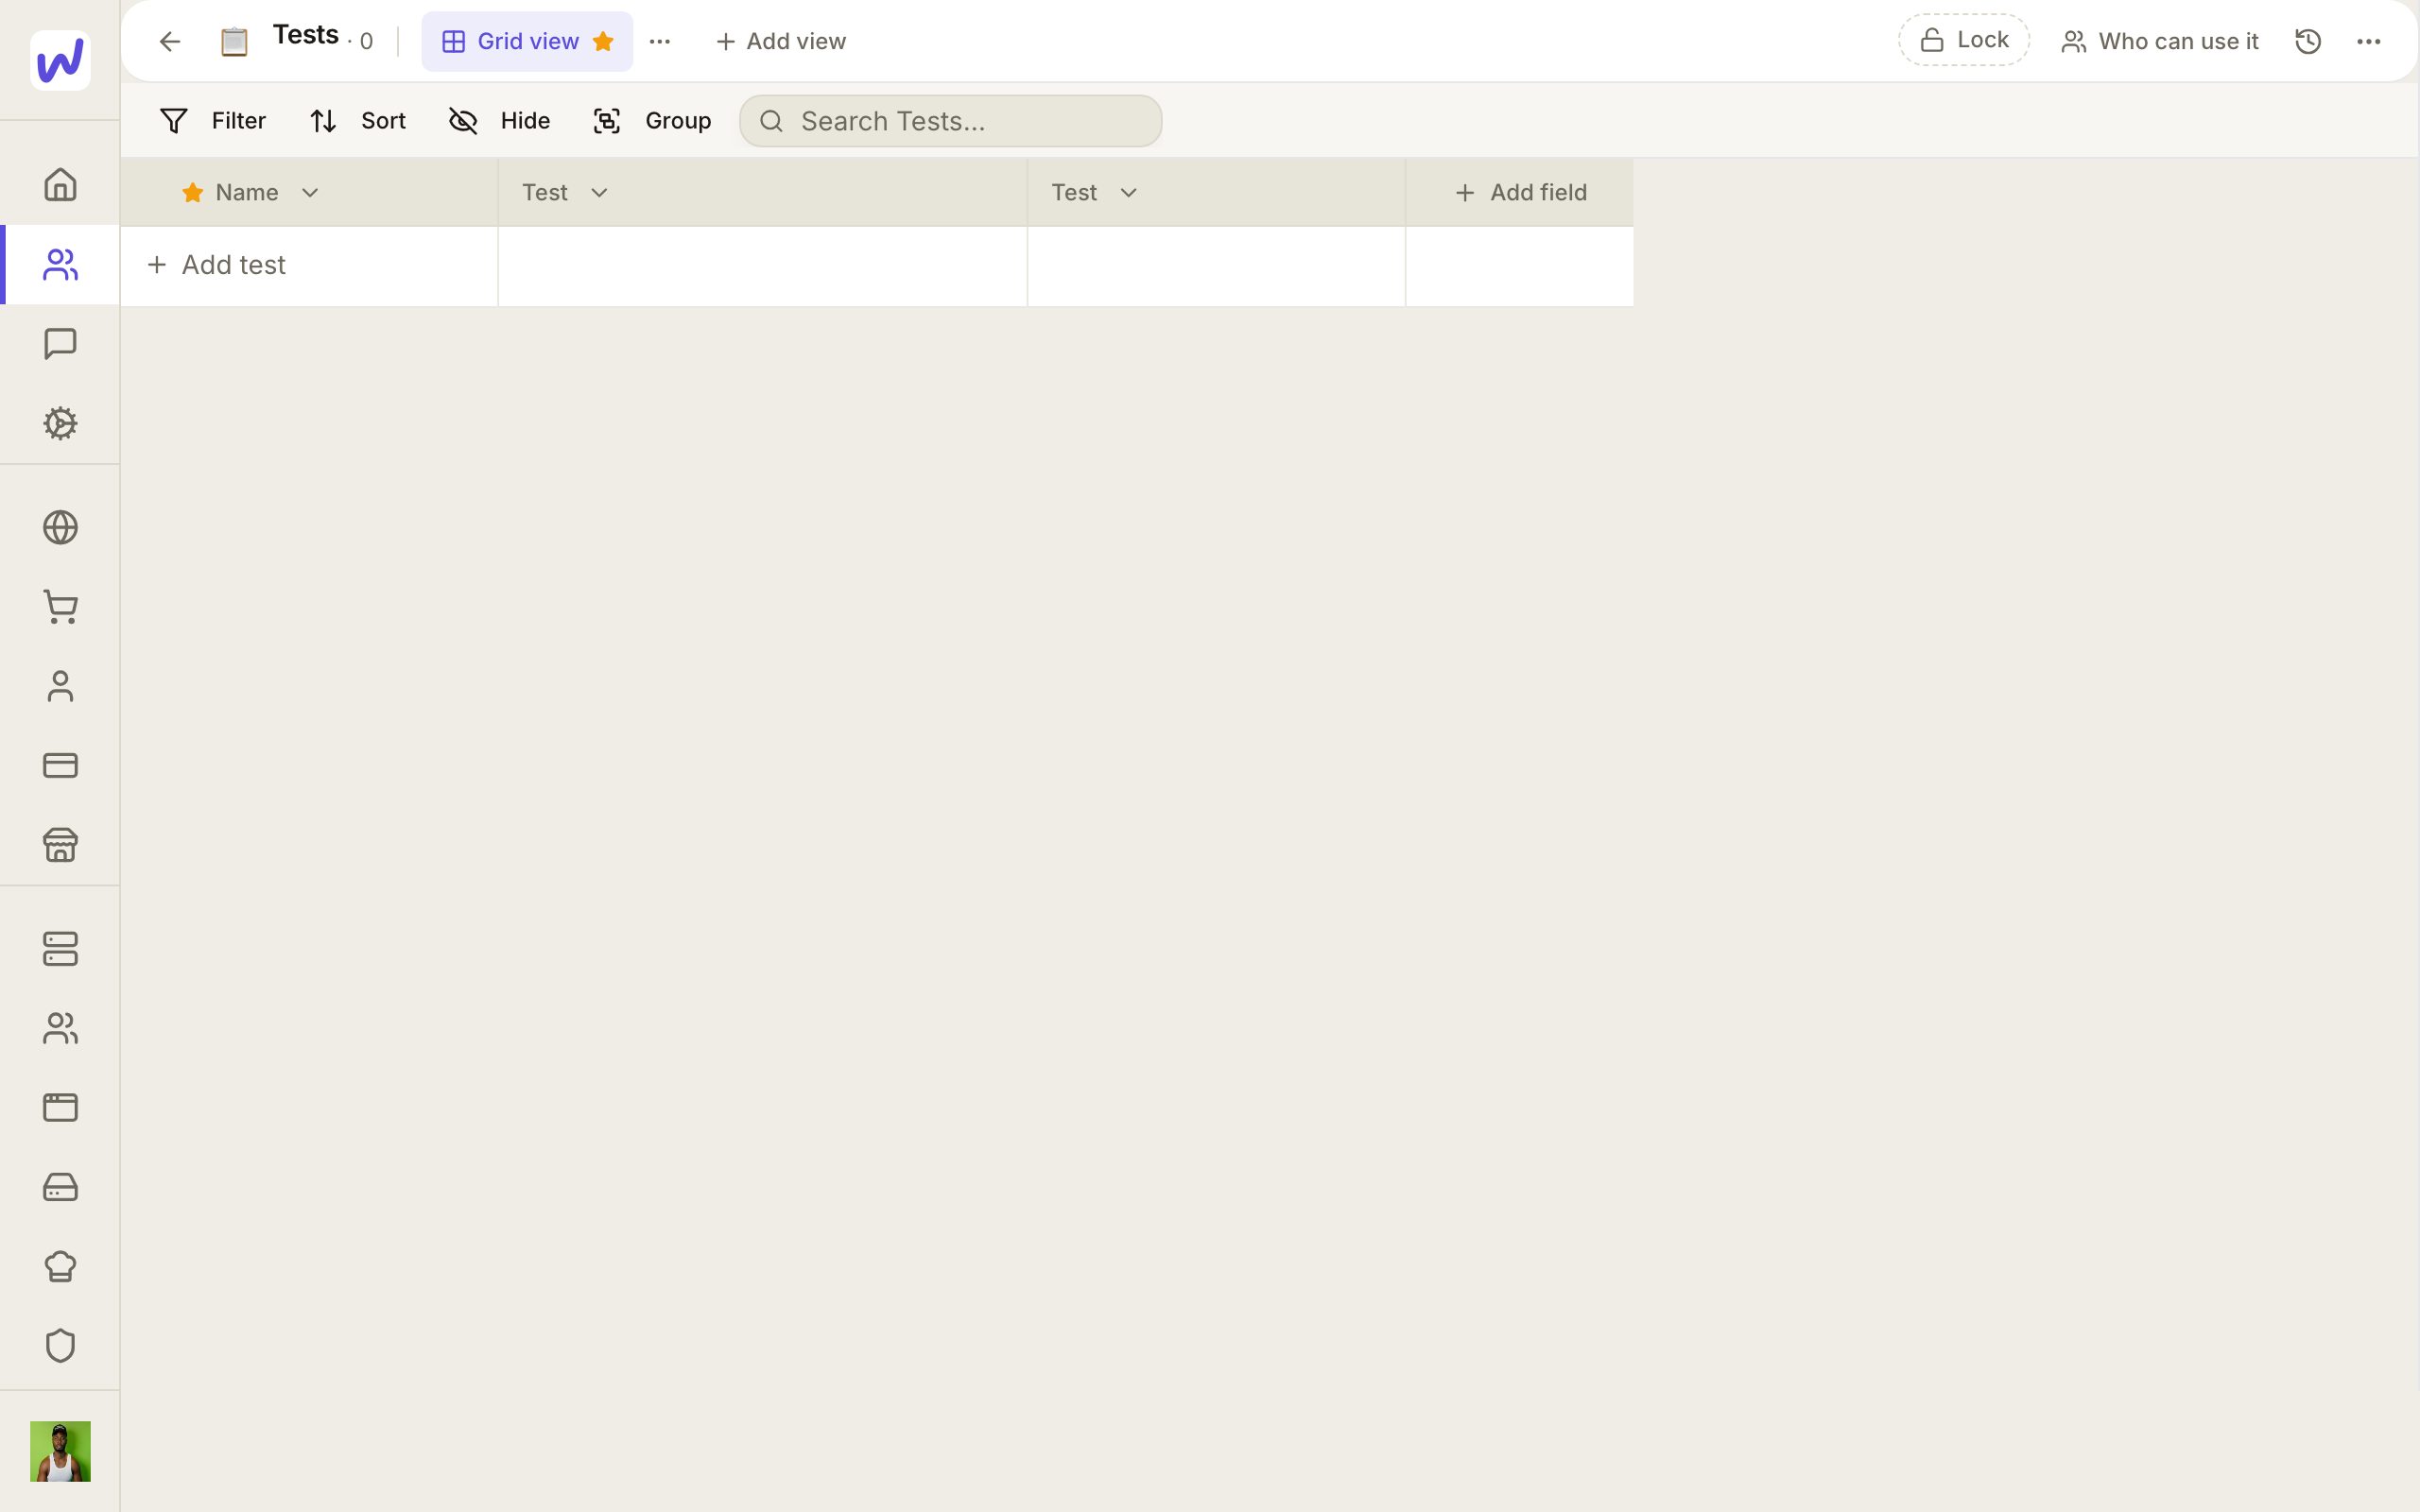
Task: Click the purple W logo icon
Action: (x=60, y=60)
